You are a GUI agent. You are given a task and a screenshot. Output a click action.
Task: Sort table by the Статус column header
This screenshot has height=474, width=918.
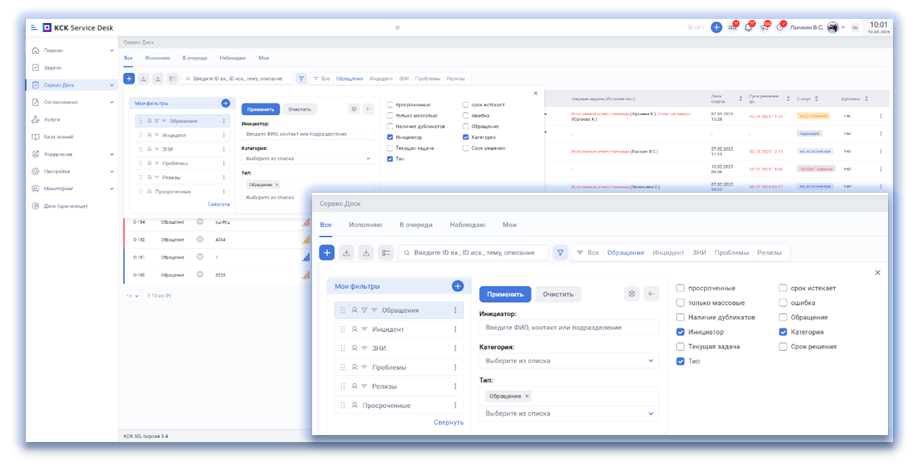(x=807, y=99)
